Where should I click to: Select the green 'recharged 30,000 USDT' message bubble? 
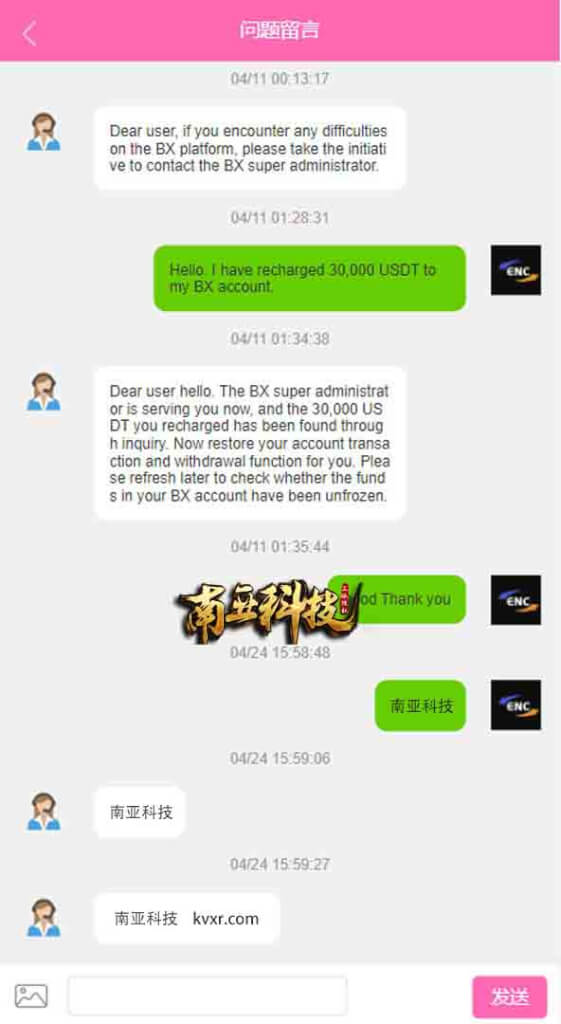tap(310, 278)
